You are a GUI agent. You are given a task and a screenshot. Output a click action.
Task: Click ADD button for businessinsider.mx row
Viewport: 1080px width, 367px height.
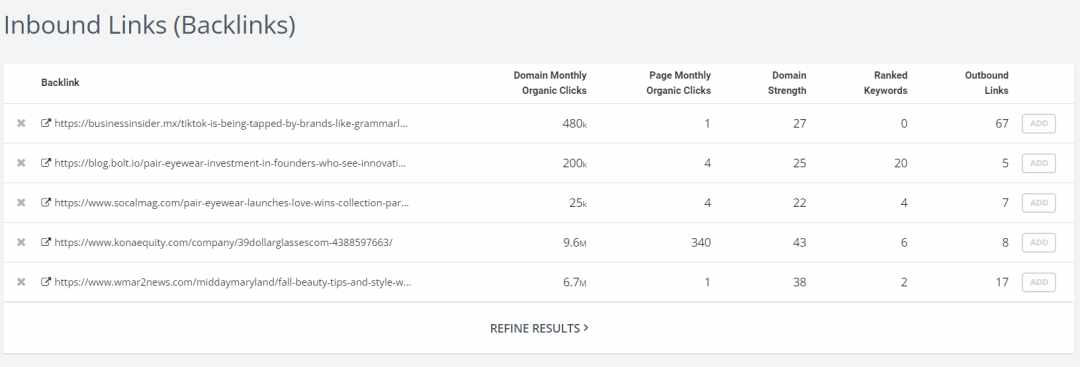(x=1039, y=124)
